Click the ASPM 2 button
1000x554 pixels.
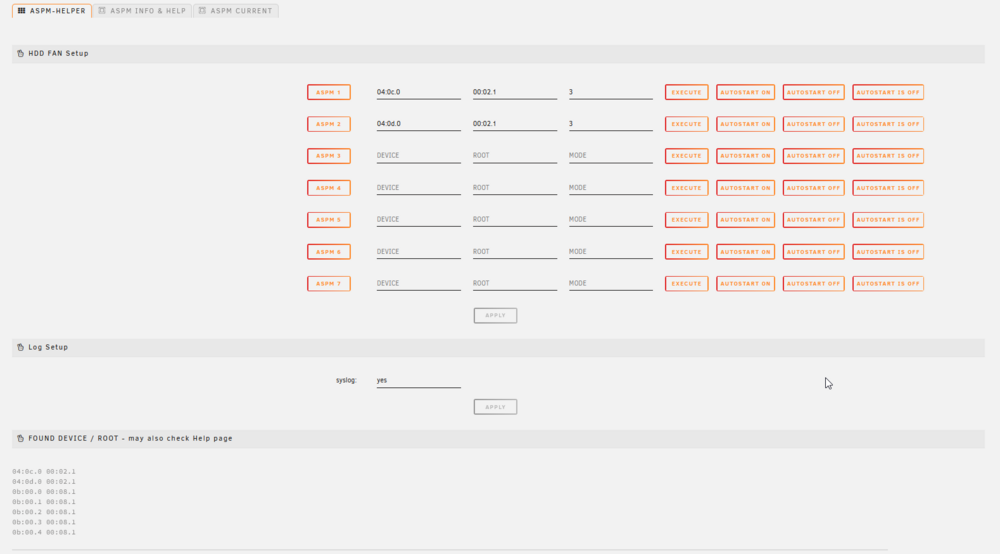(x=328, y=124)
